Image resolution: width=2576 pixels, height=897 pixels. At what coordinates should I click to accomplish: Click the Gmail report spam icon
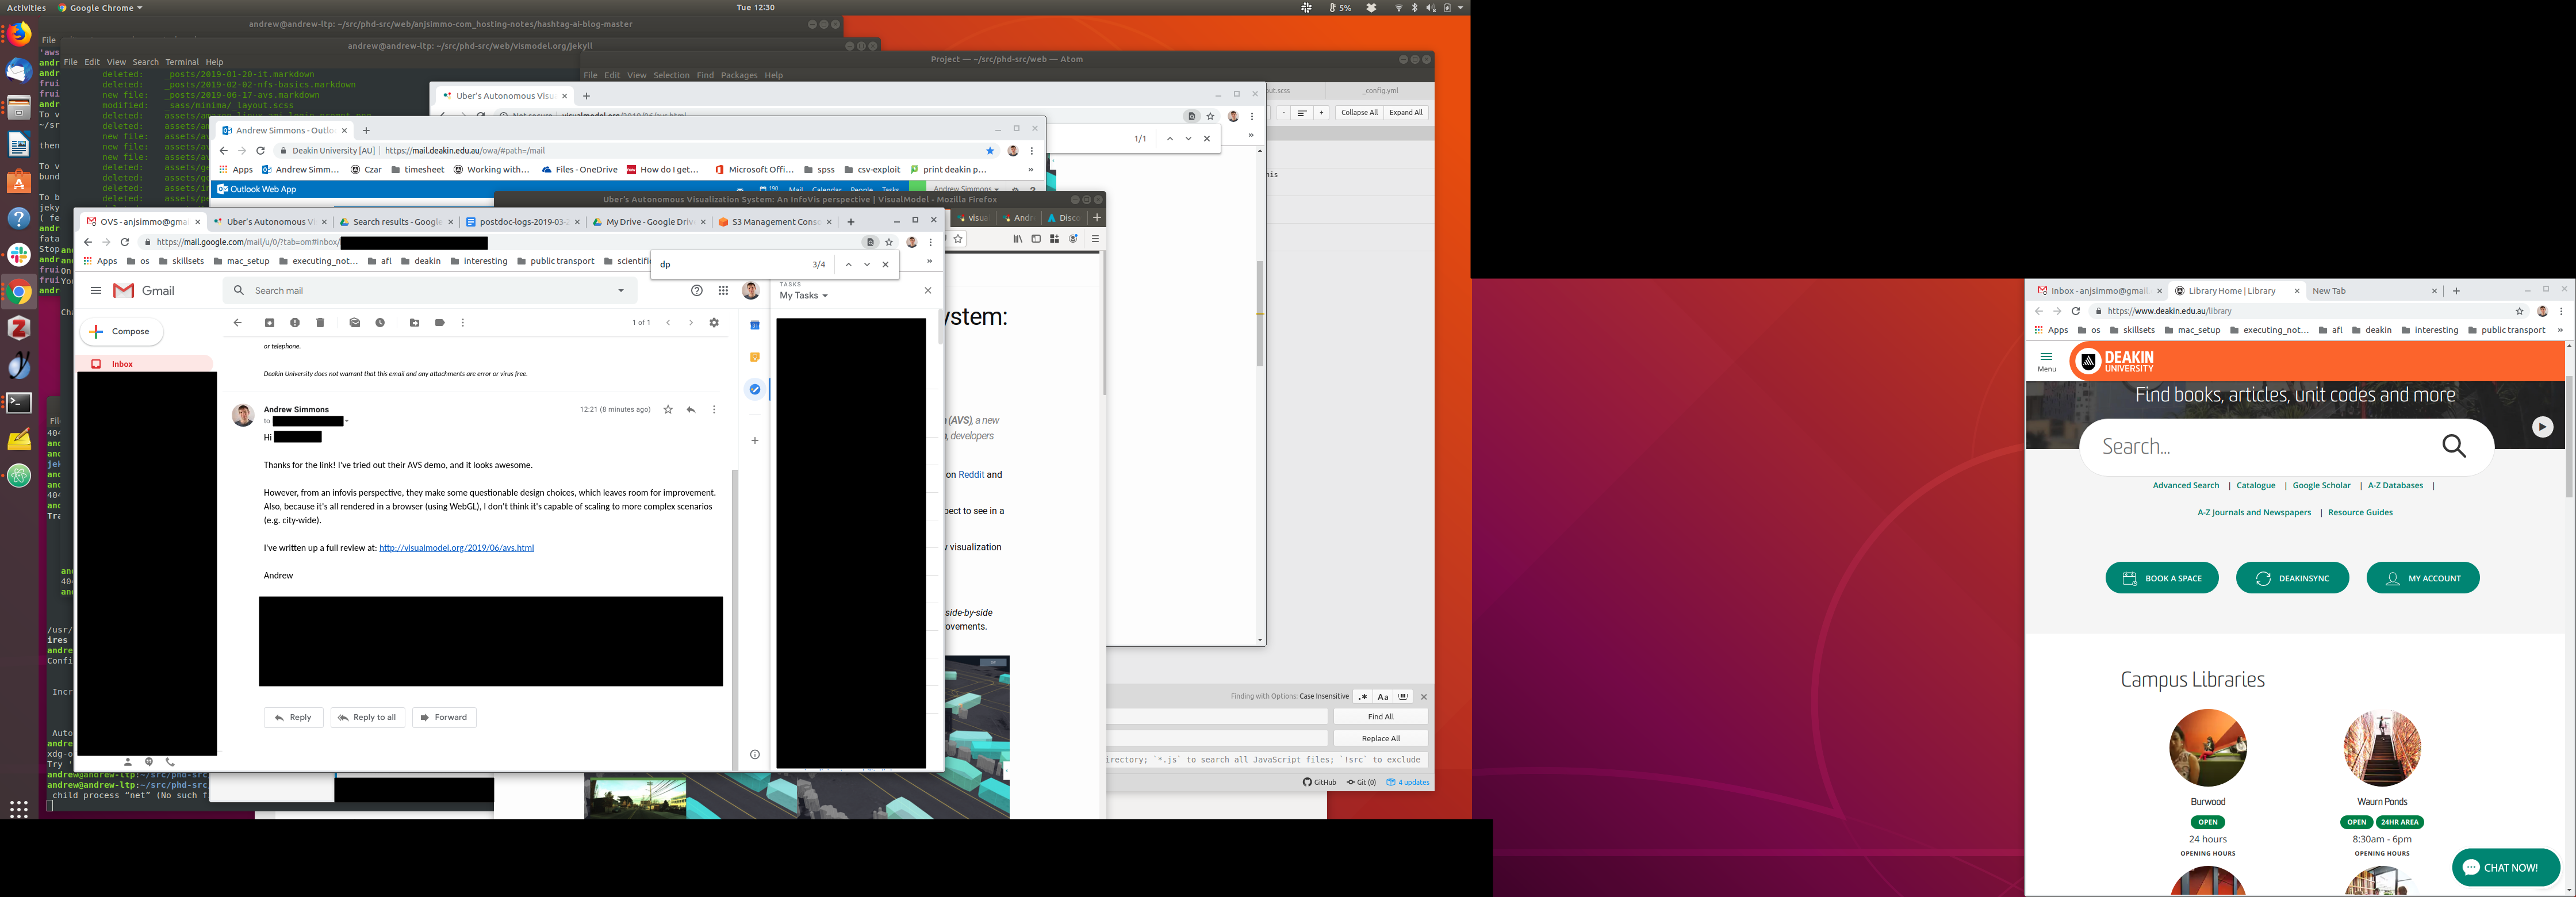[x=295, y=323]
